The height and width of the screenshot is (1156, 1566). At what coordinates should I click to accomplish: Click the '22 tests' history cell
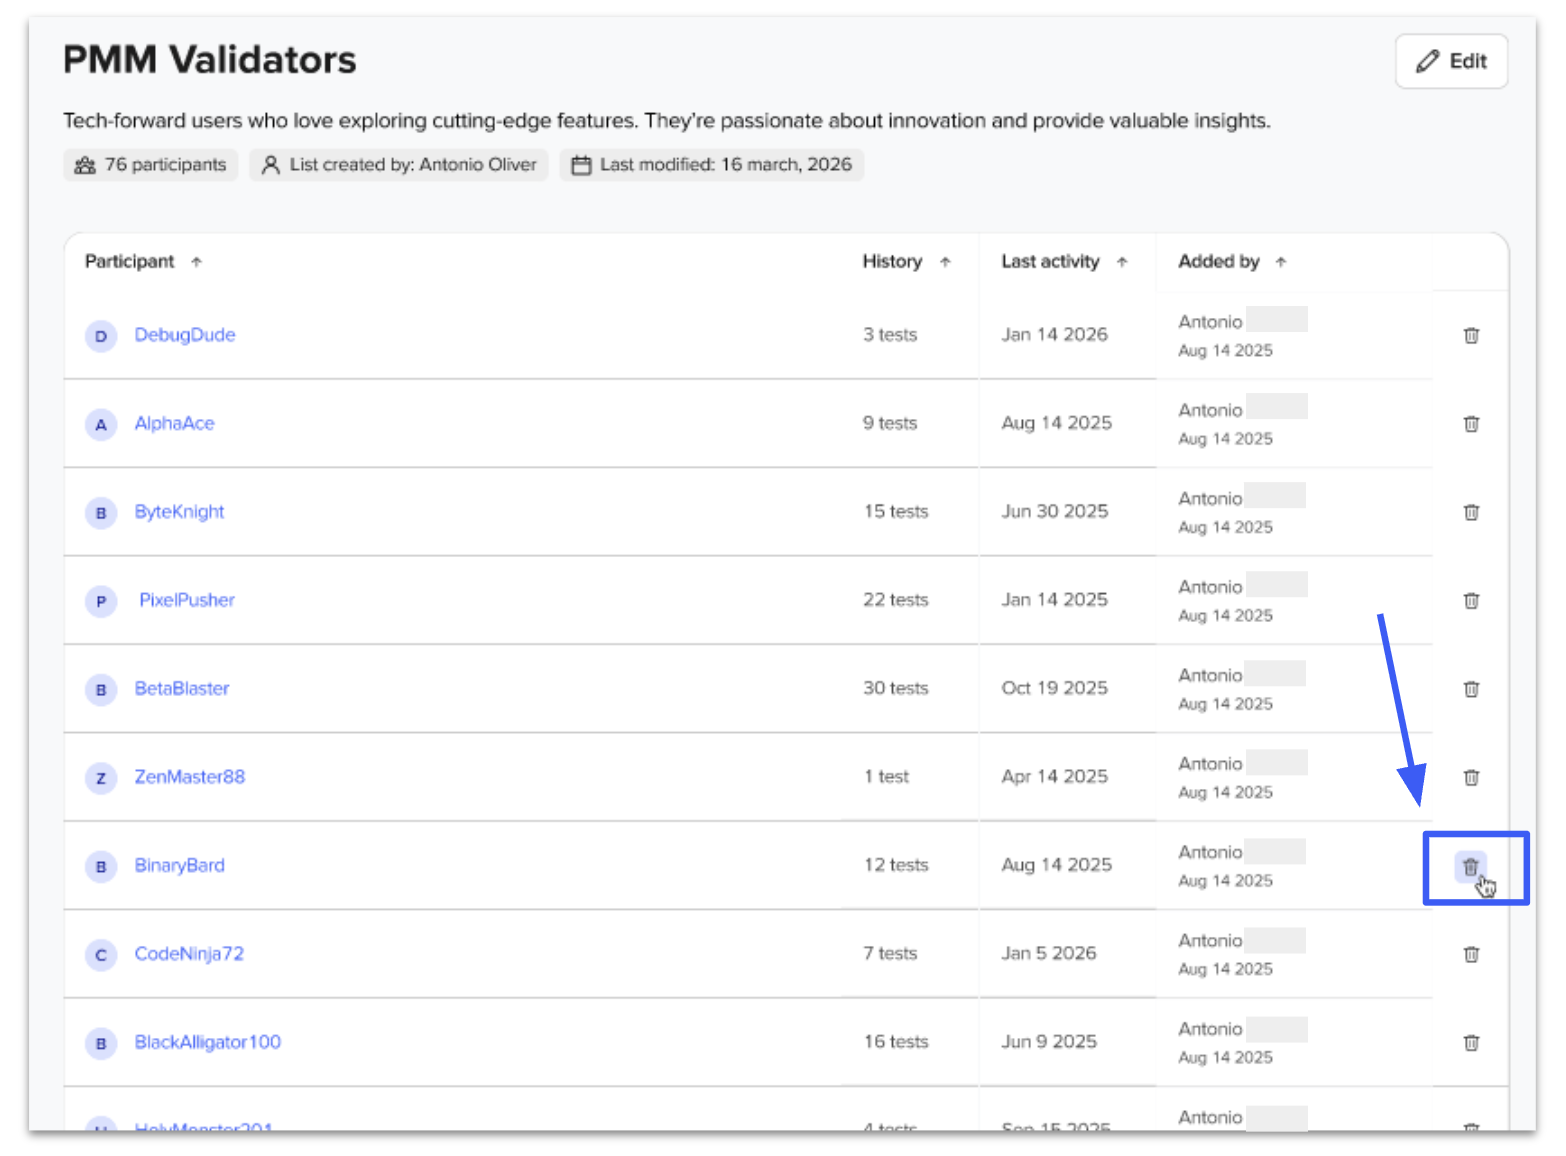pos(896,600)
